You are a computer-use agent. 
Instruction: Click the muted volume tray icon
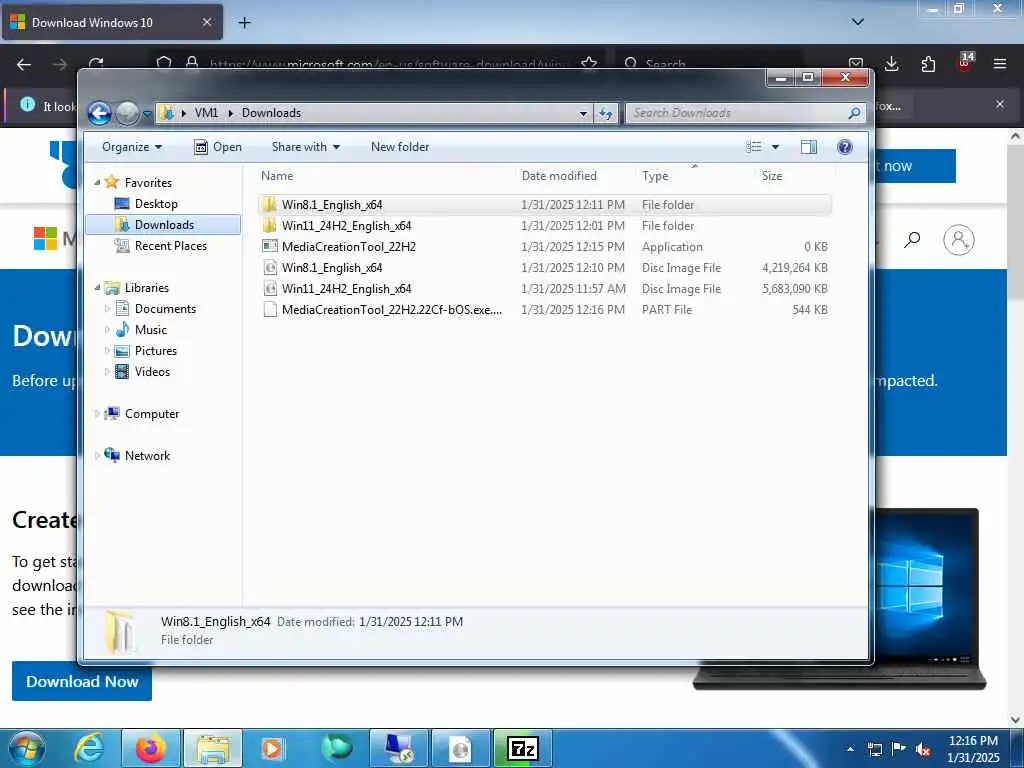[x=923, y=750]
